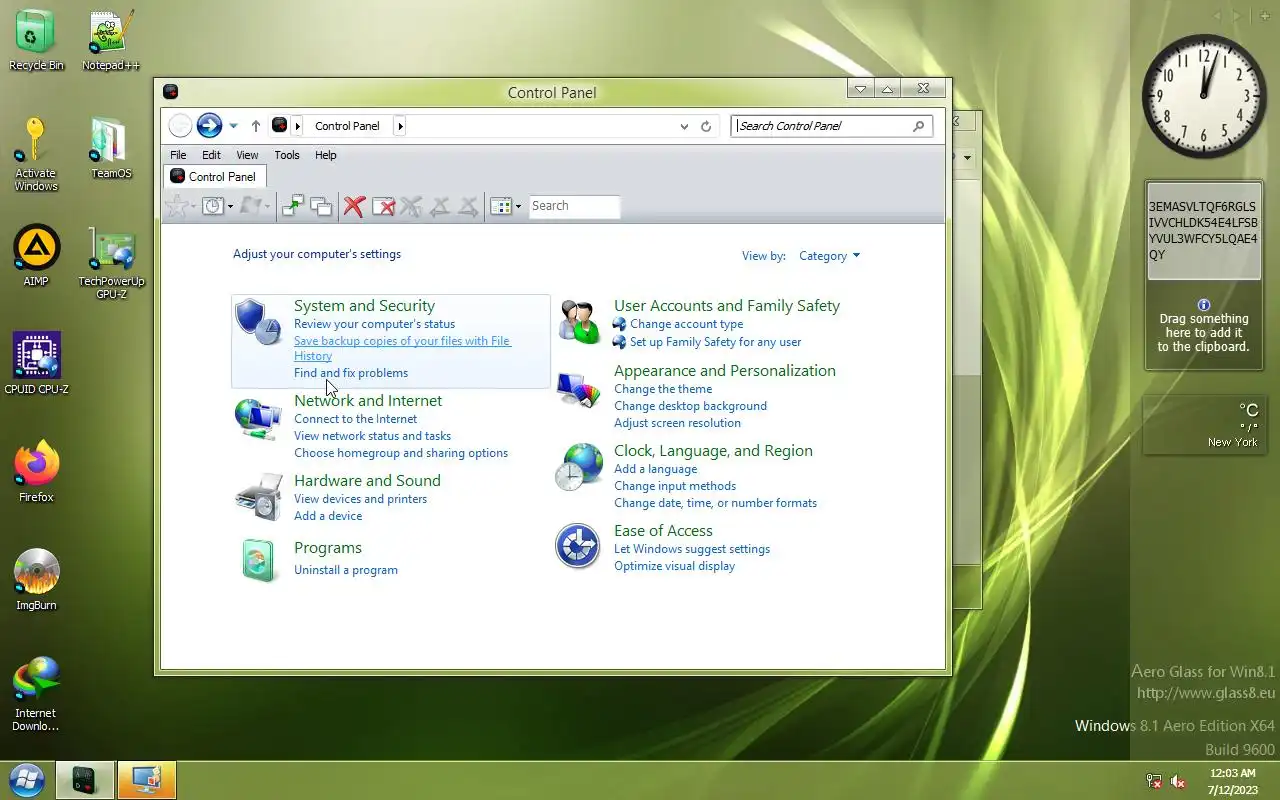Select the AIMP desktop icon
Screen dimensions: 1280x800
[36, 256]
